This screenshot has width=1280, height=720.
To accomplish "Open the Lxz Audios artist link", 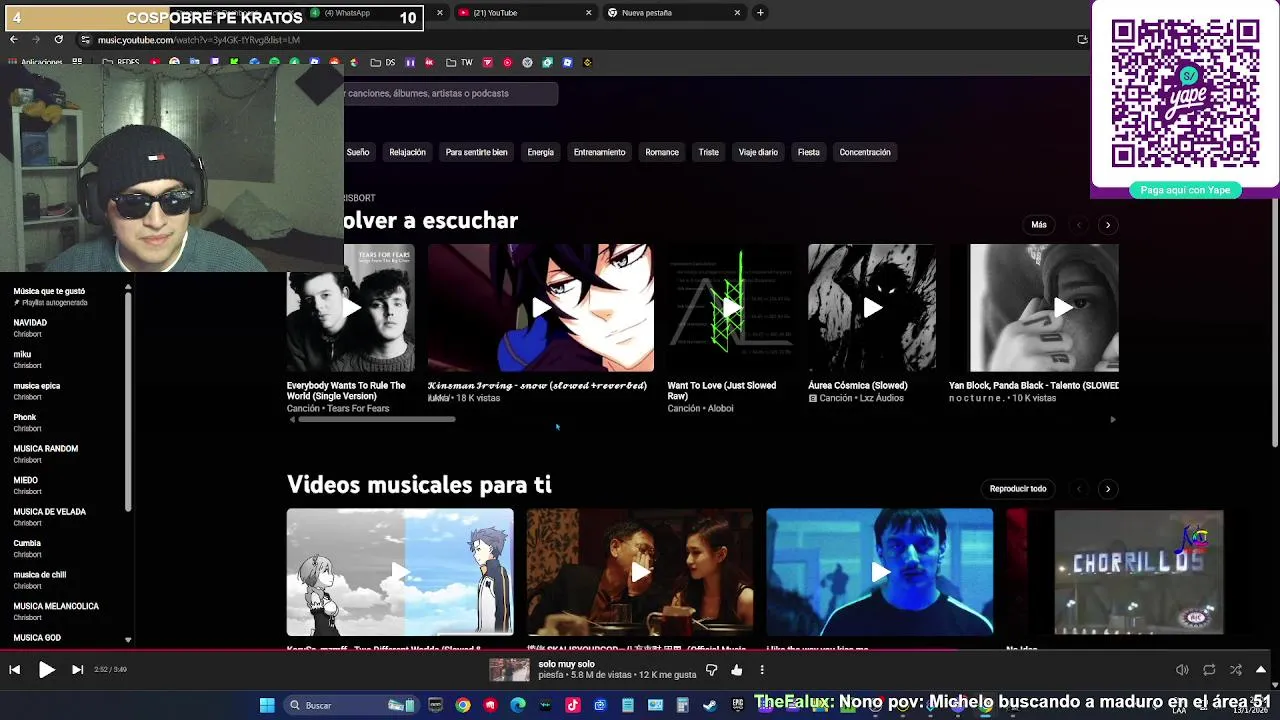I will [881, 398].
